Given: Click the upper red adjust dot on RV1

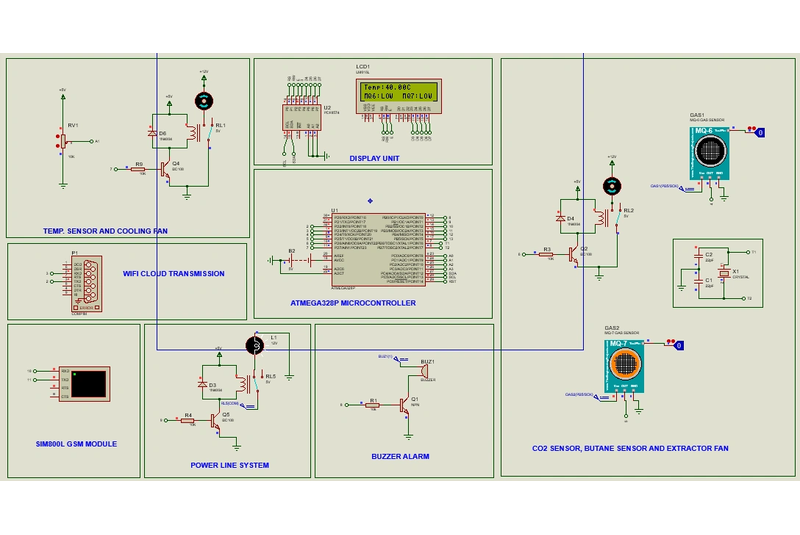Looking at the screenshot, I should pos(57,137).
